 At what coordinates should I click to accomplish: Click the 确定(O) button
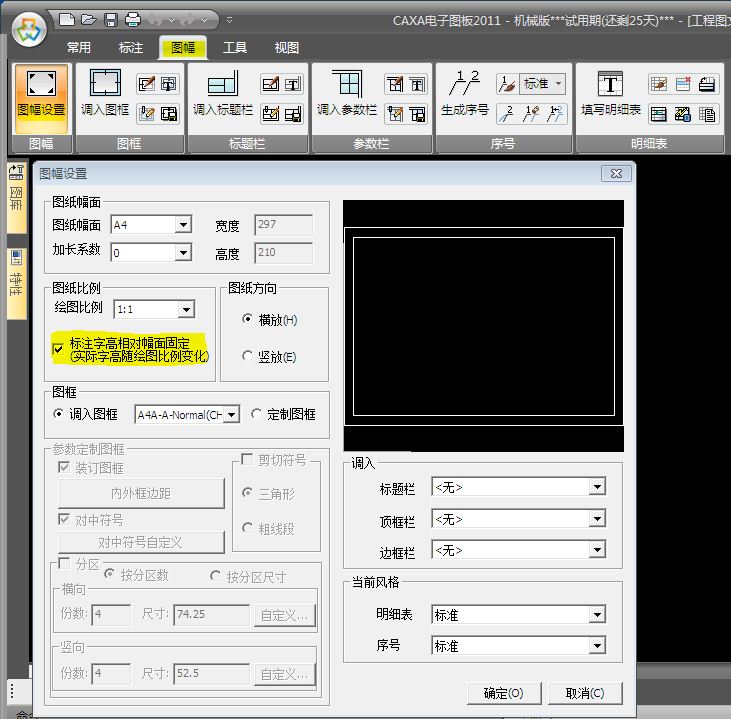tap(503, 693)
